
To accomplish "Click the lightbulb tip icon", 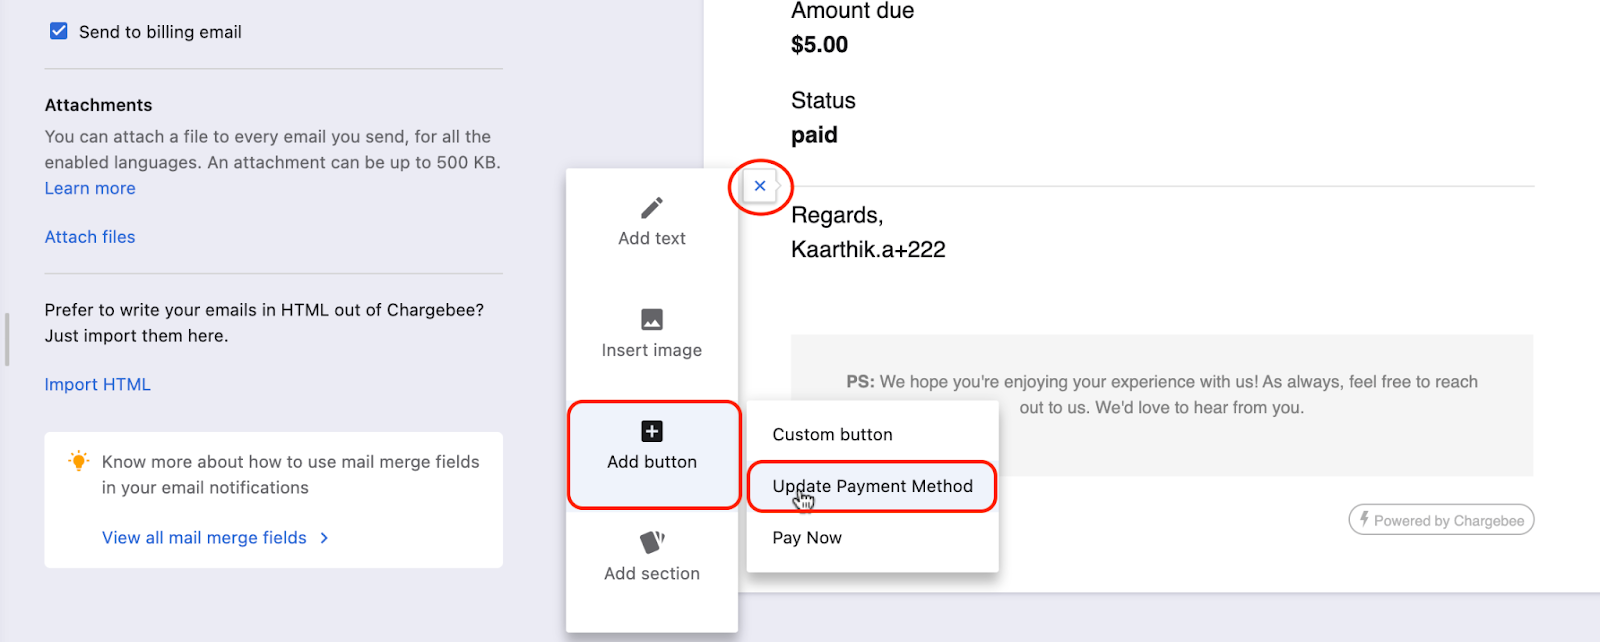I will pyautogui.click(x=78, y=461).
